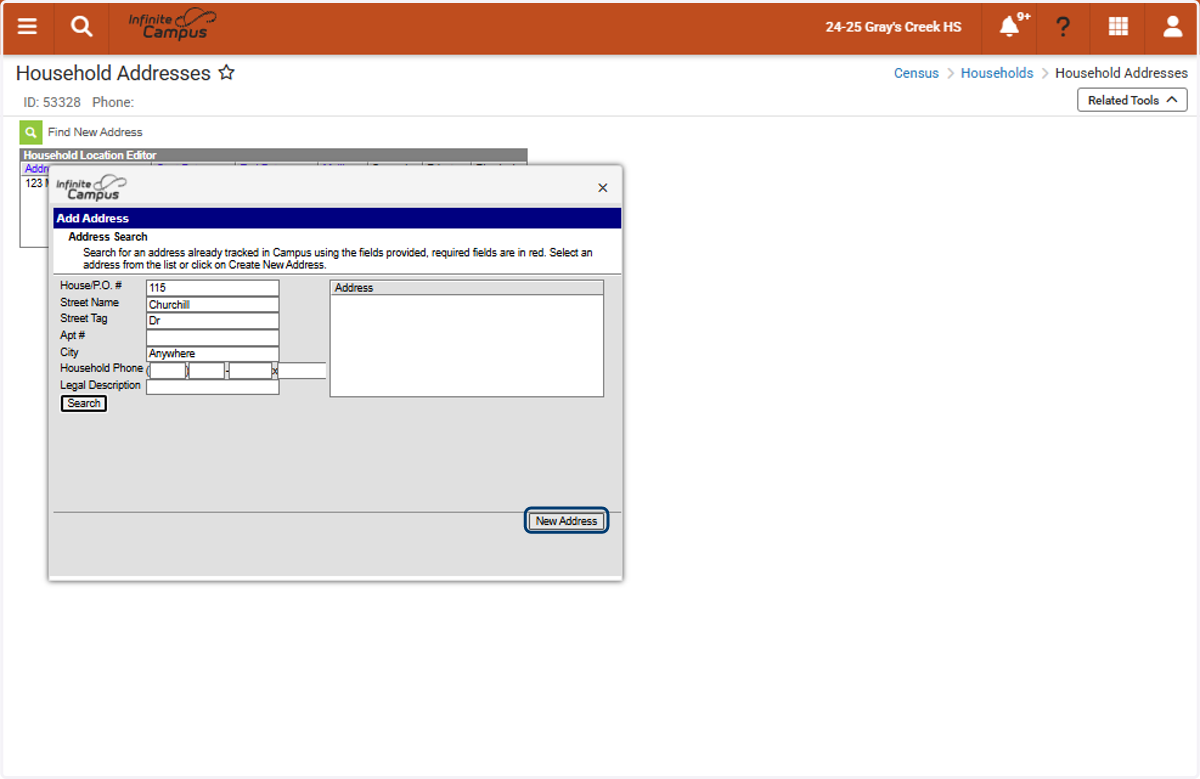1200x779 pixels.
Task: Click the Legal Description field
Action: tap(212, 387)
